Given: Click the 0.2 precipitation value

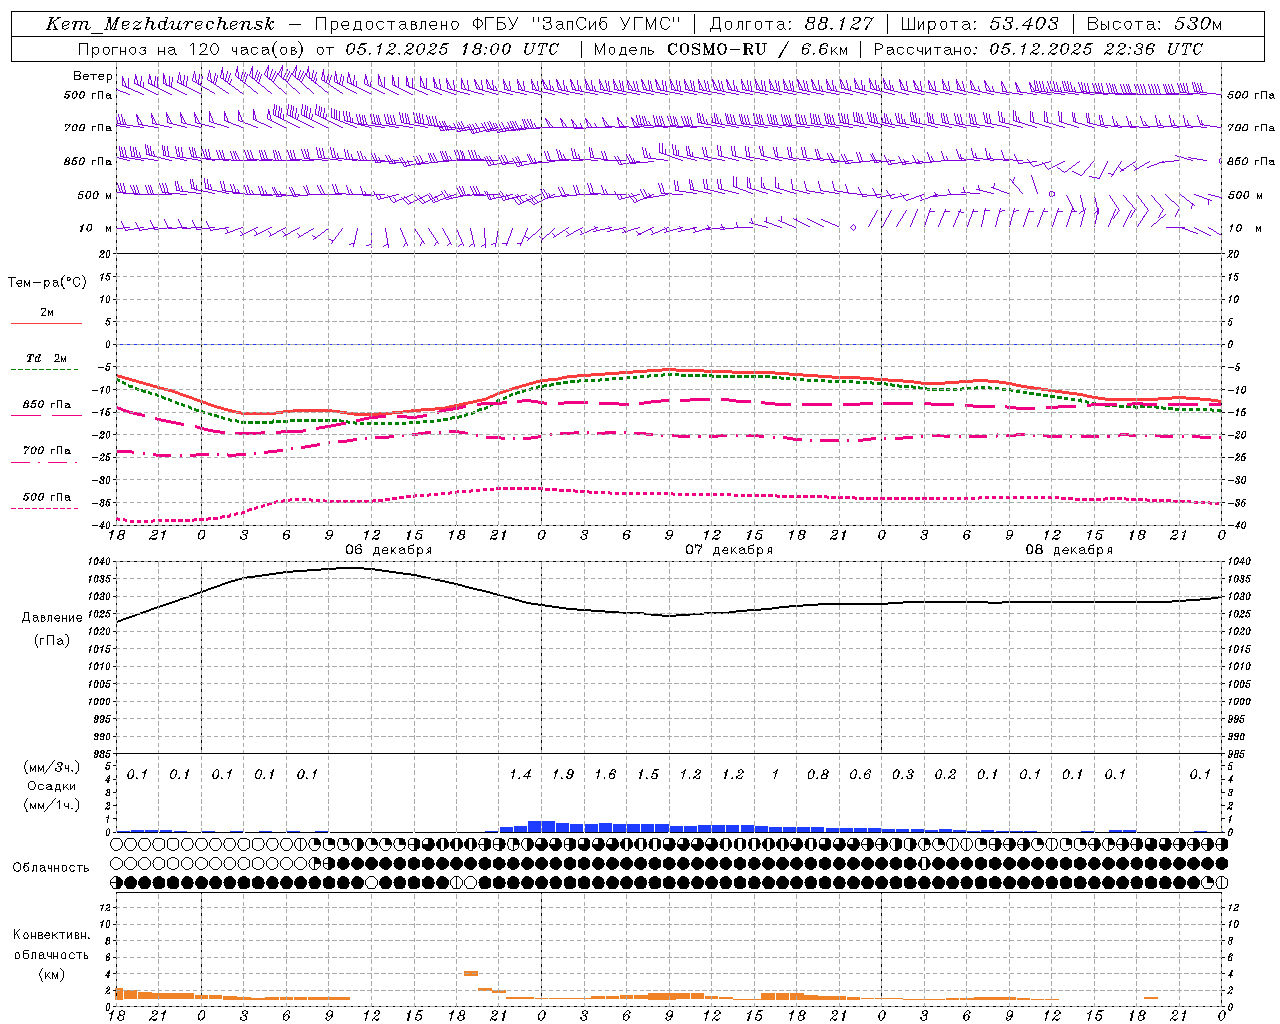Looking at the screenshot, I should (945, 775).
